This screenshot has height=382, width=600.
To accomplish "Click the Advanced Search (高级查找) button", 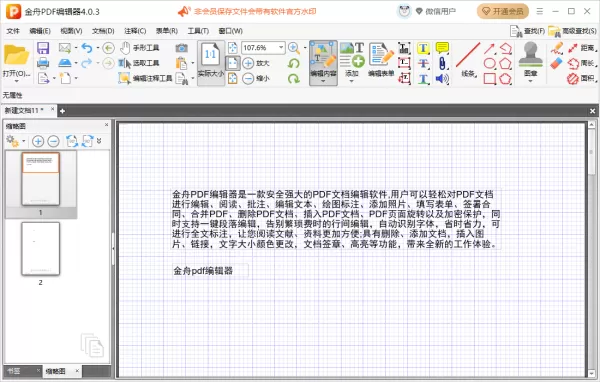I will (572, 31).
